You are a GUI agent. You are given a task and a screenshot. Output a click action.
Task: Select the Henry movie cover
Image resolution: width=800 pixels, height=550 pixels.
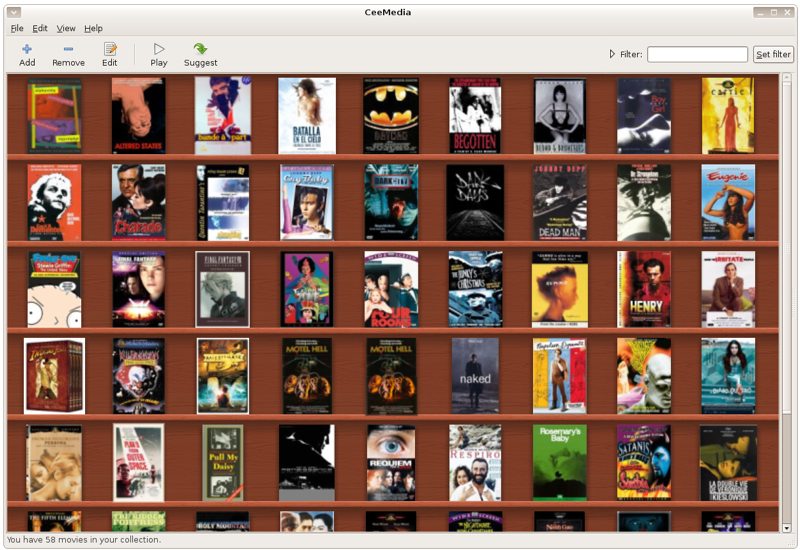[644, 289]
